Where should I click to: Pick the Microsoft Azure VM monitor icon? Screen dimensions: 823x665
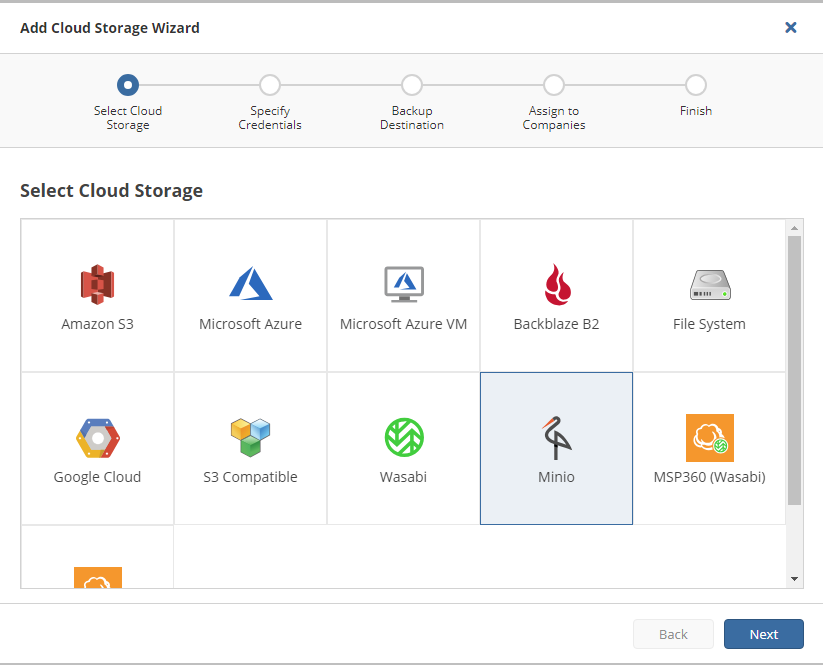pos(404,284)
